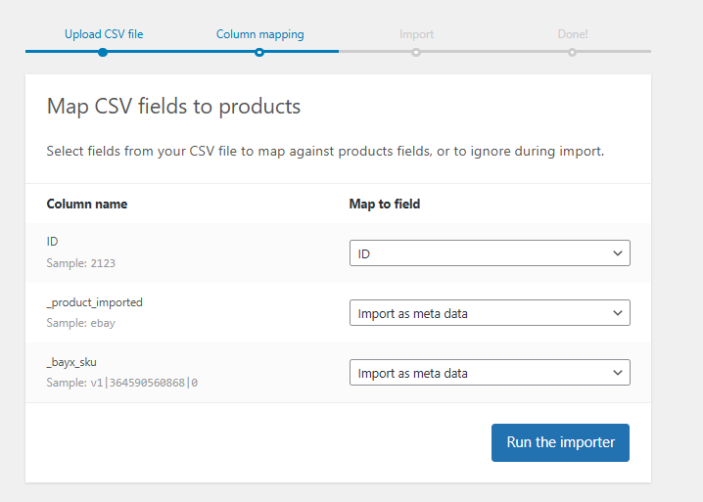Viewport: 703px width, 502px height.
Task: Click the Import step label
Action: [x=416, y=34]
